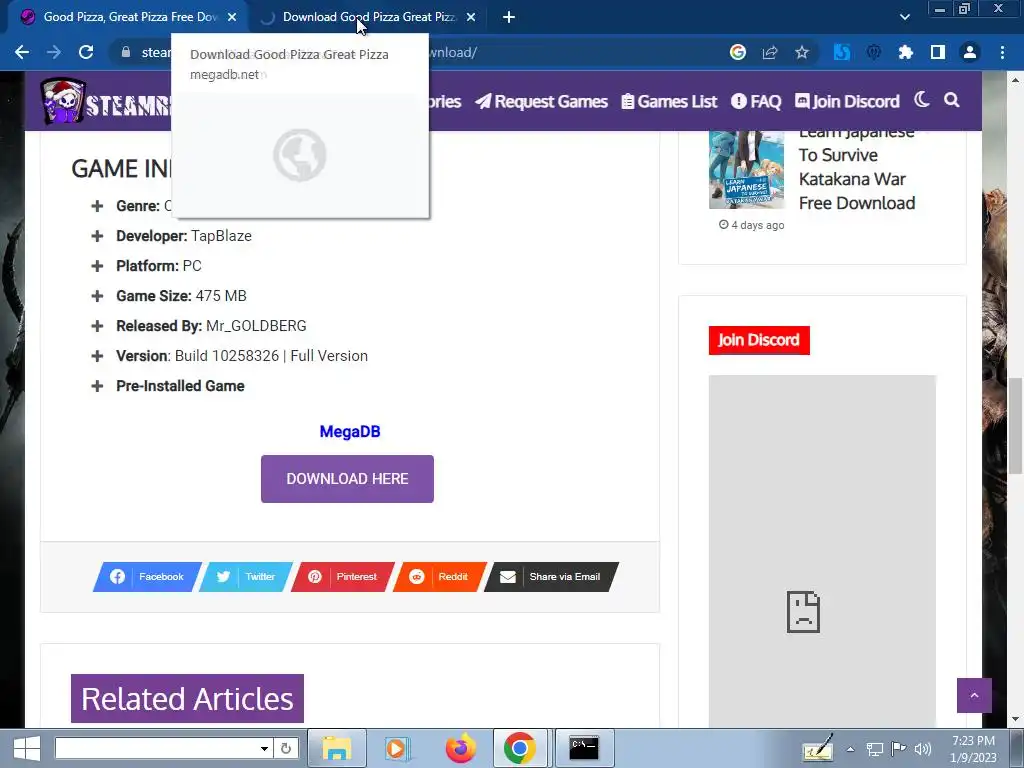Image resolution: width=1024 pixels, height=768 pixels.
Task: Click the scroll-to-top arrow button
Action: tap(974, 696)
